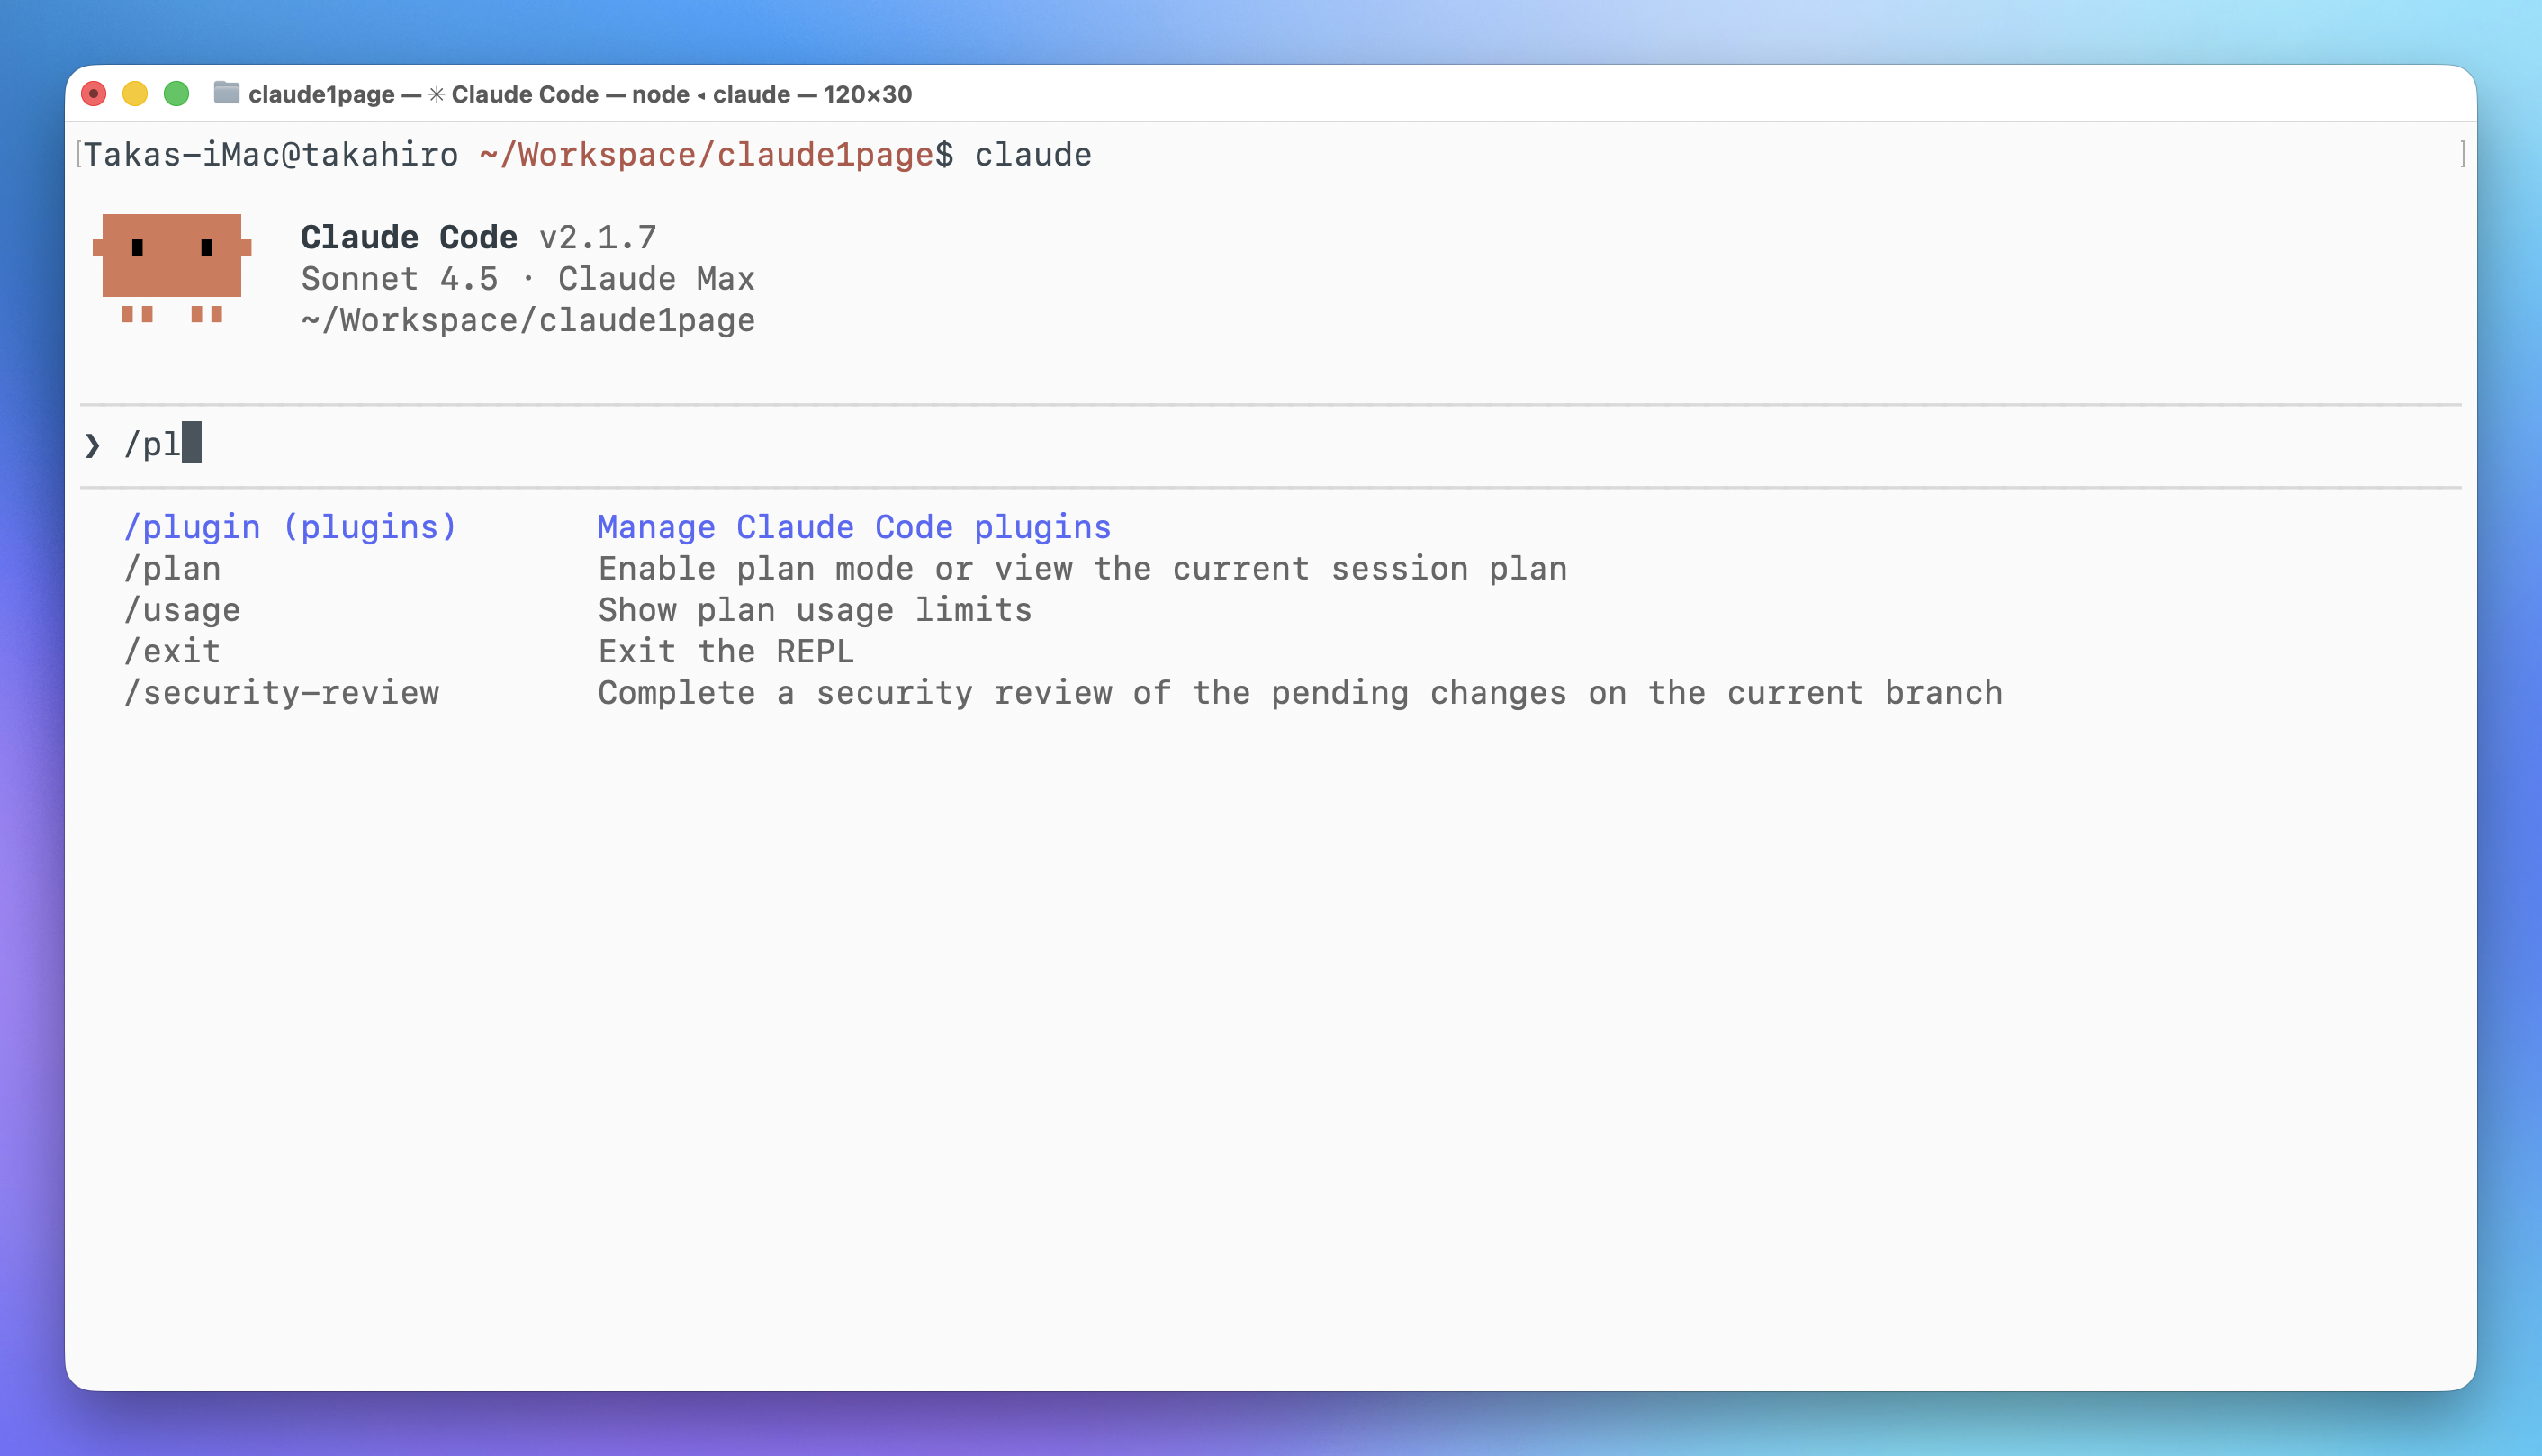Choose the /plan command suggestion
2542x1456 pixels.
point(172,569)
